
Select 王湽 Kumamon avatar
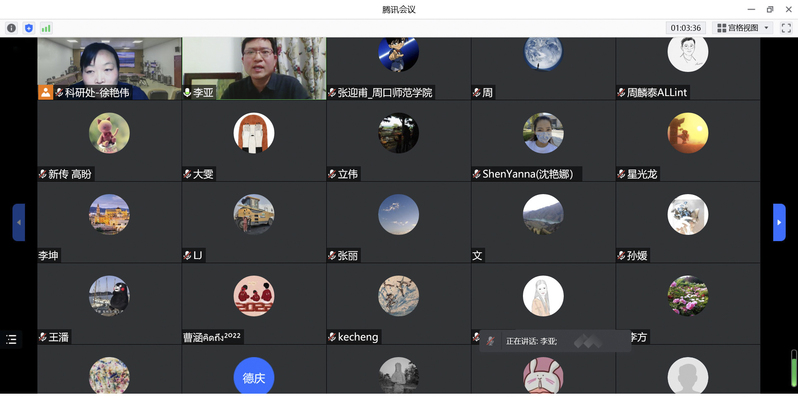coord(109,296)
